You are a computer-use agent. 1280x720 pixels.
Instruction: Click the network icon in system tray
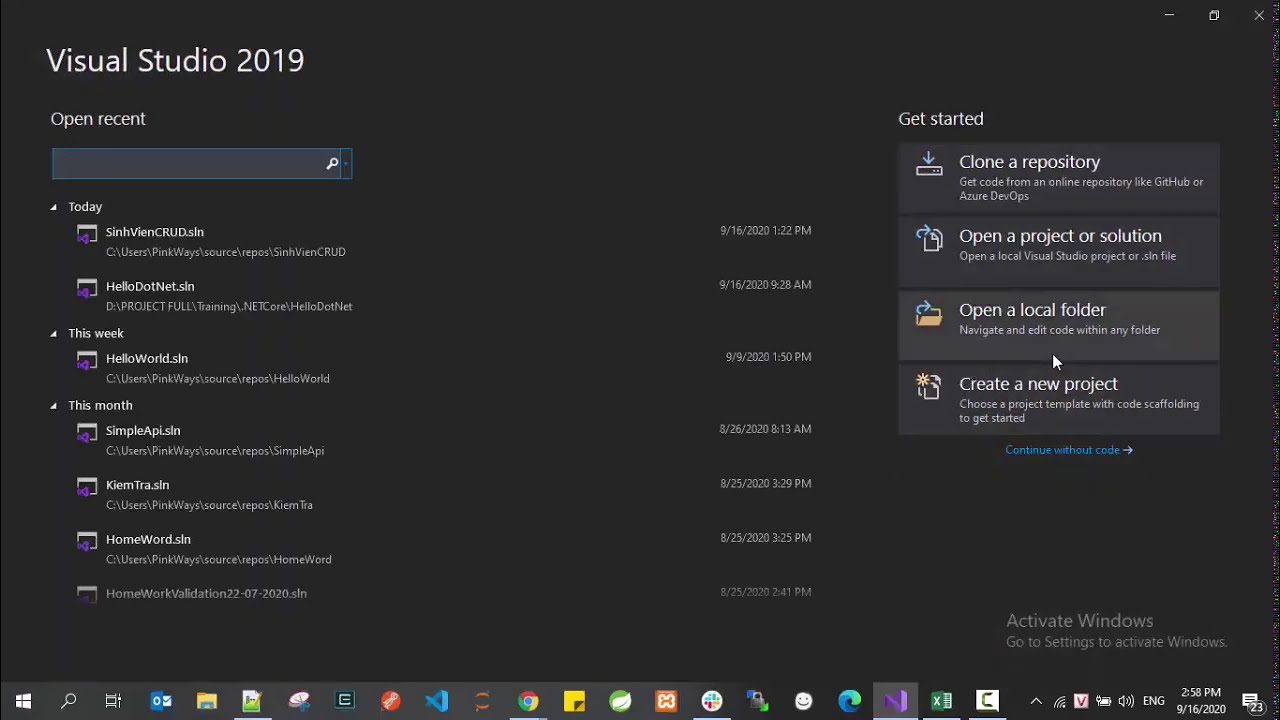(1059, 701)
